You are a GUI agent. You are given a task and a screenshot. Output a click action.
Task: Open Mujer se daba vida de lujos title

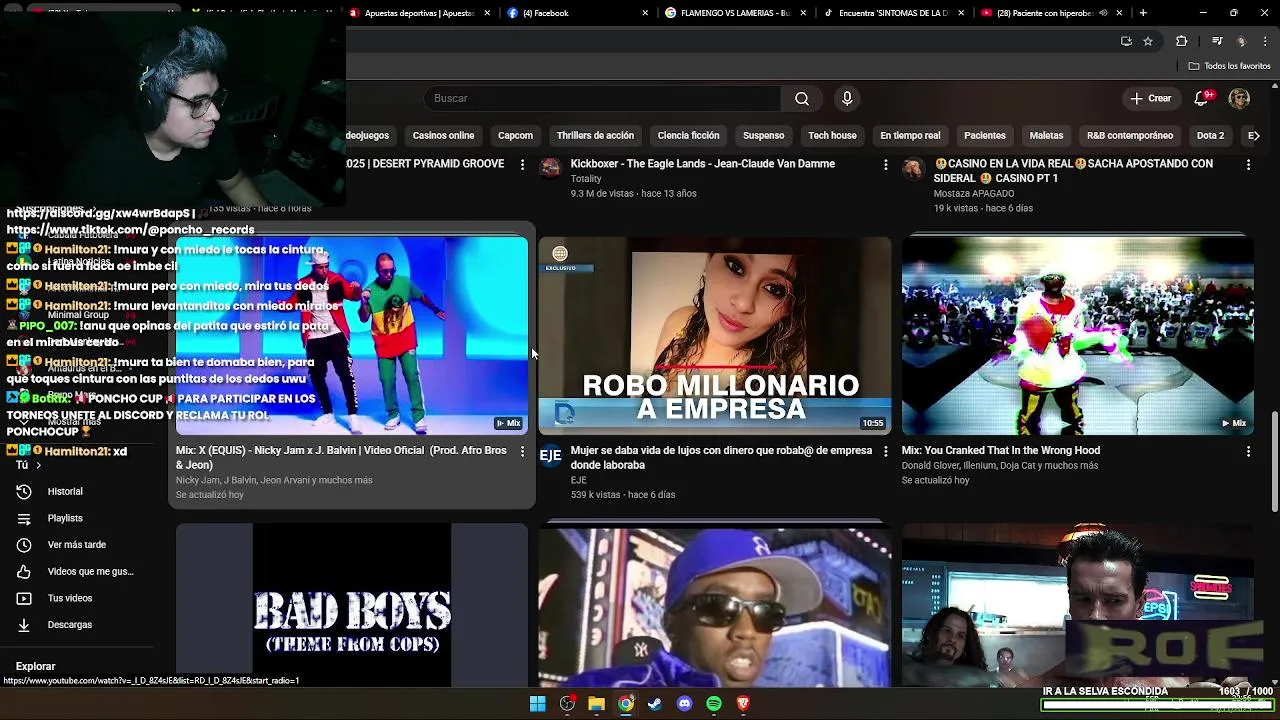721,458
